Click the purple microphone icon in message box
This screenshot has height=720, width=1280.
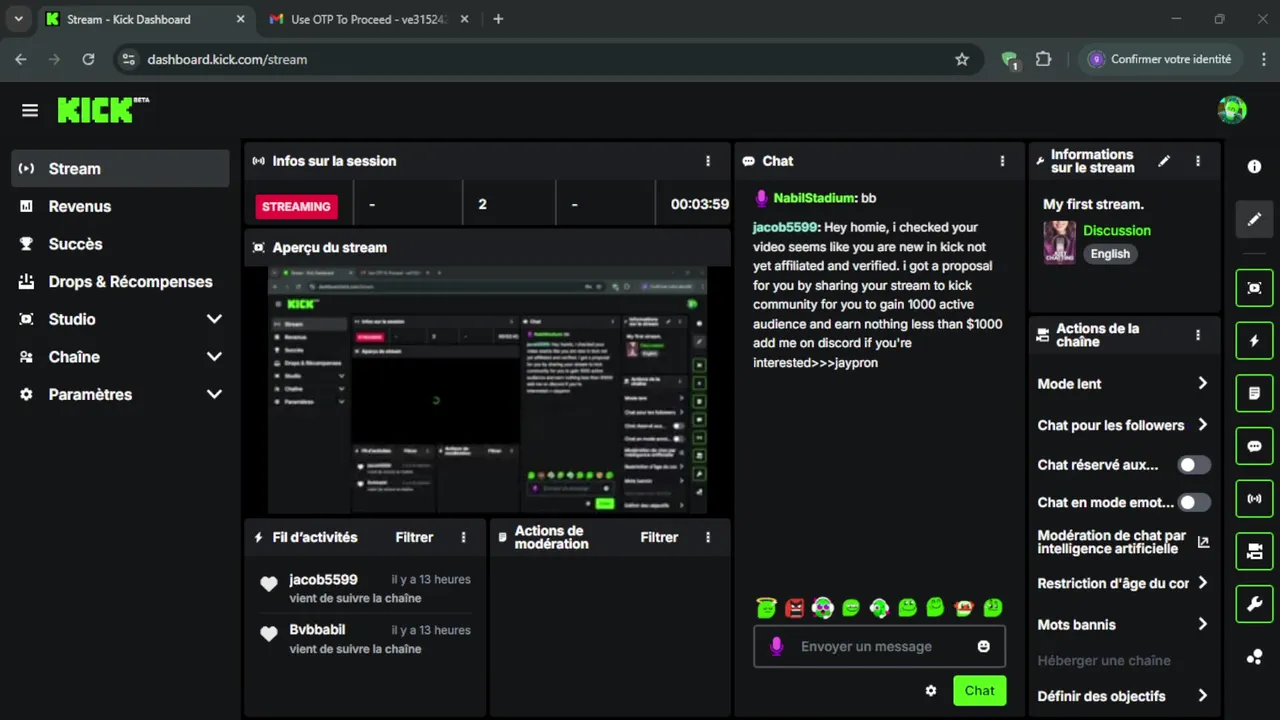(x=776, y=647)
